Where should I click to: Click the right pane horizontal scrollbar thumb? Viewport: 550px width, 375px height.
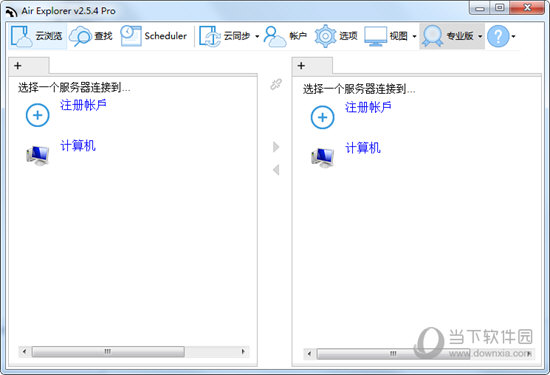pyautogui.click(x=393, y=354)
